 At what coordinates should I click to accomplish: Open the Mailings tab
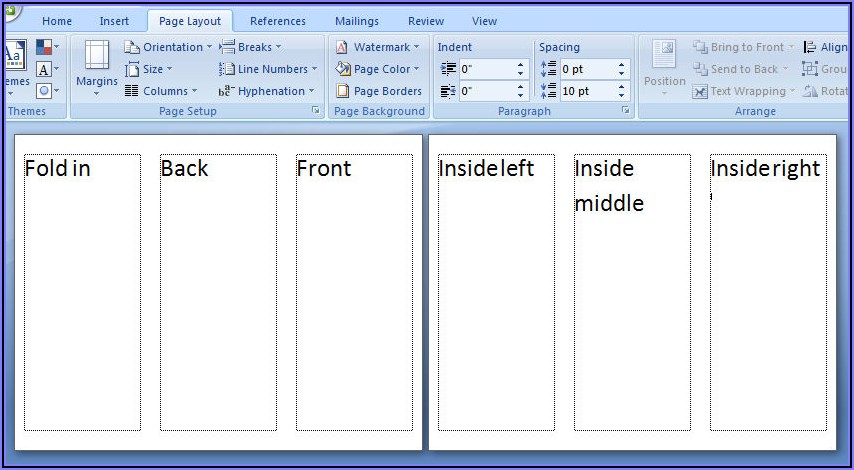pos(357,21)
